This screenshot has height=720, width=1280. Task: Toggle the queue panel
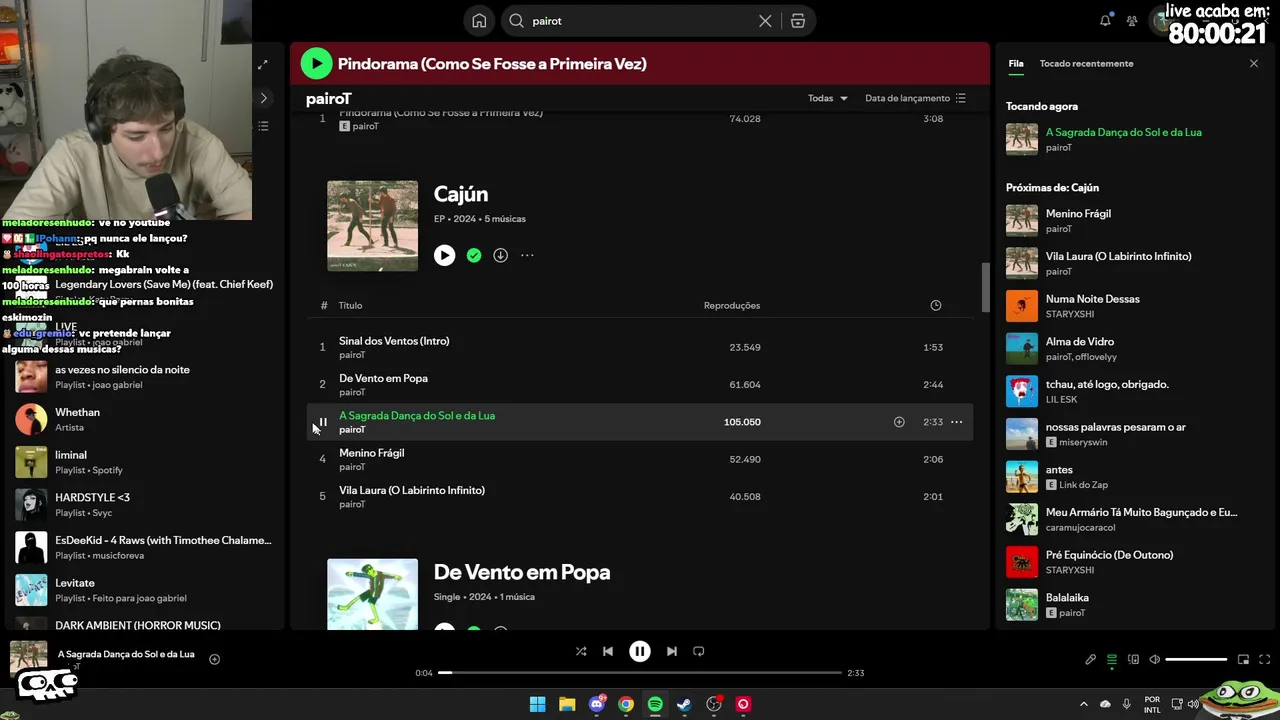click(1112, 659)
